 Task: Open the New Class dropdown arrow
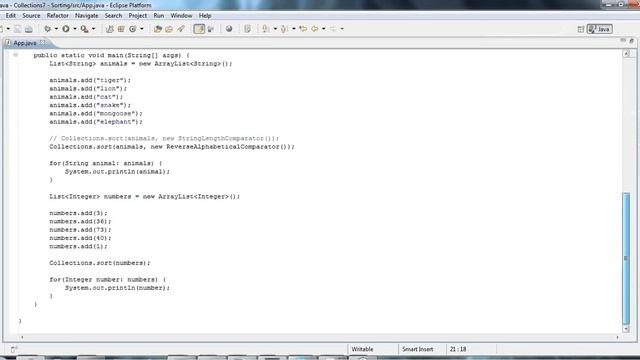click(x=142, y=29)
